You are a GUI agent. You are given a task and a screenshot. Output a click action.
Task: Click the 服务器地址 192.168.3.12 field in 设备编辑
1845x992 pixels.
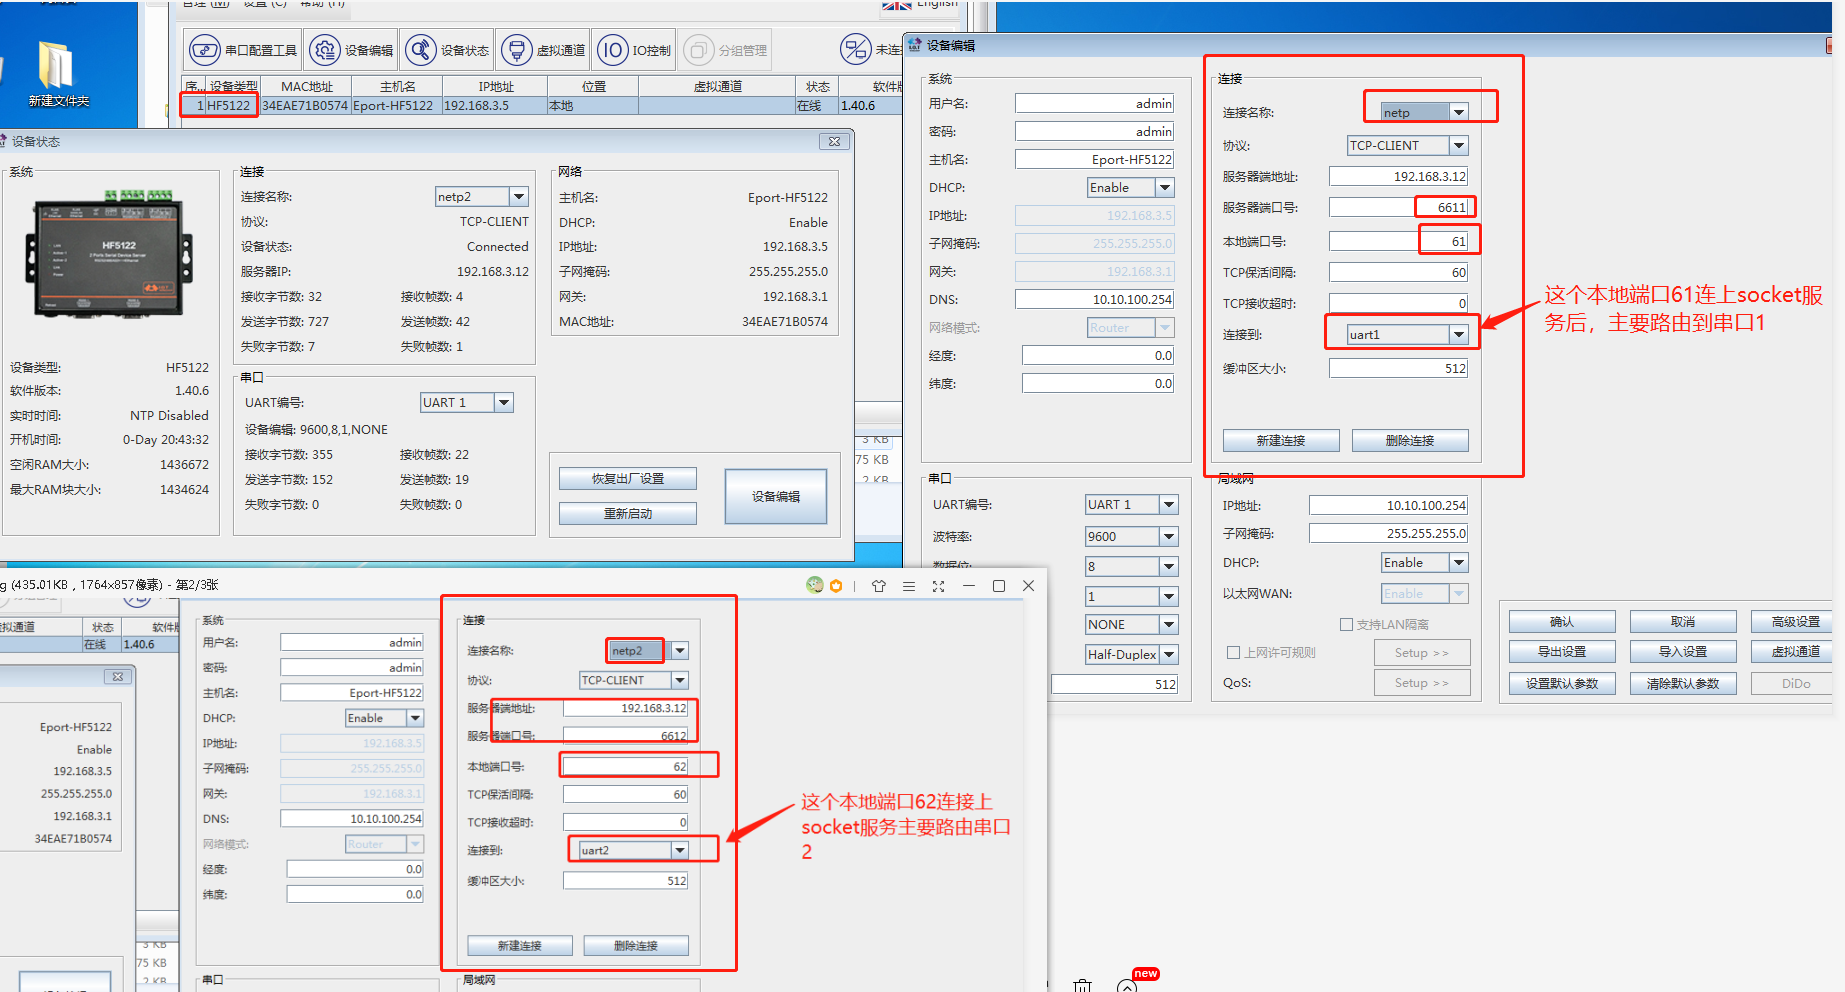point(1399,177)
